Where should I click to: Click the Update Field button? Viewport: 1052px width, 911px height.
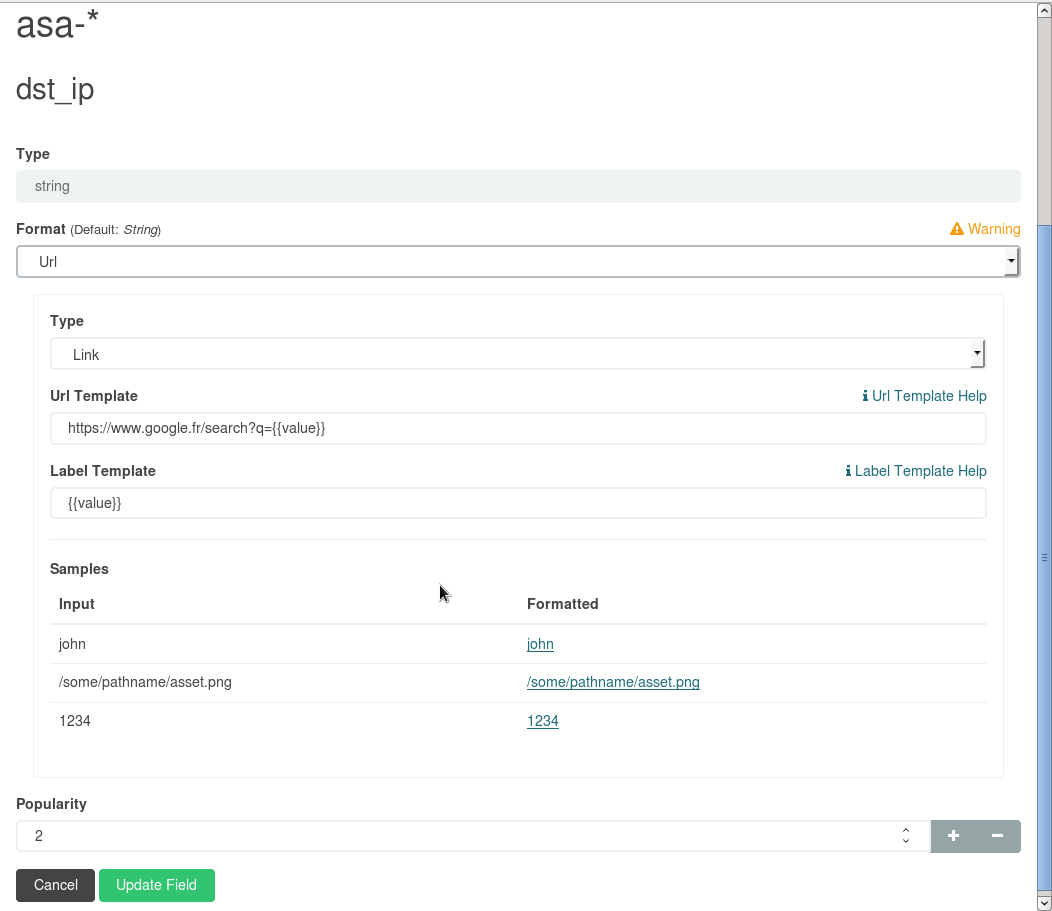coord(156,885)
